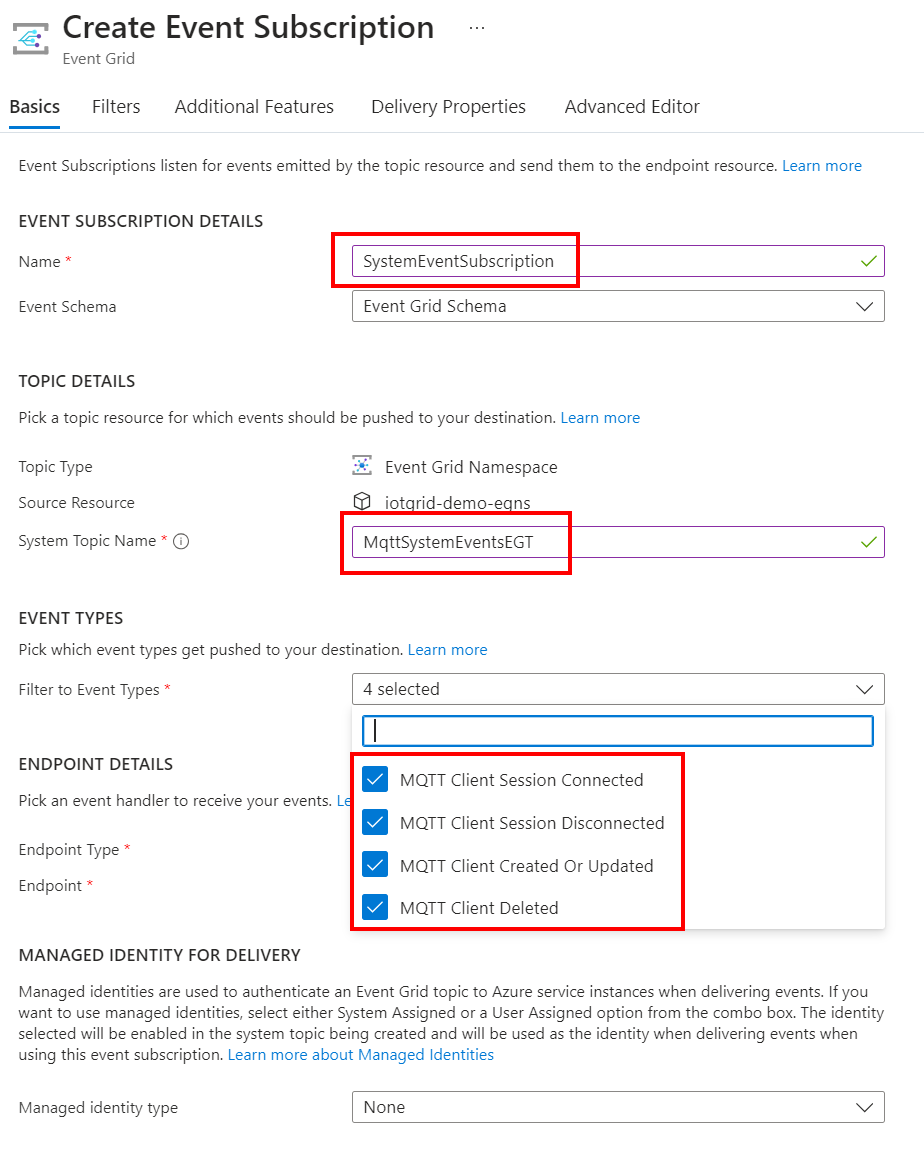This screenshot has width=924, height=1173.
Task: Open the Advanced Editor tab
Action: 632,107
